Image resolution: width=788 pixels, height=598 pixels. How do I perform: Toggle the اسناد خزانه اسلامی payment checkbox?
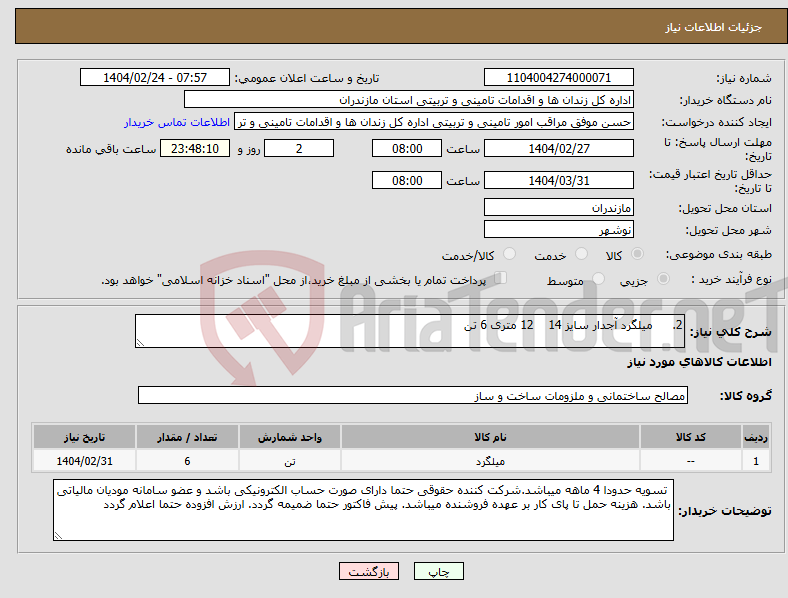(x=501, y=278)
